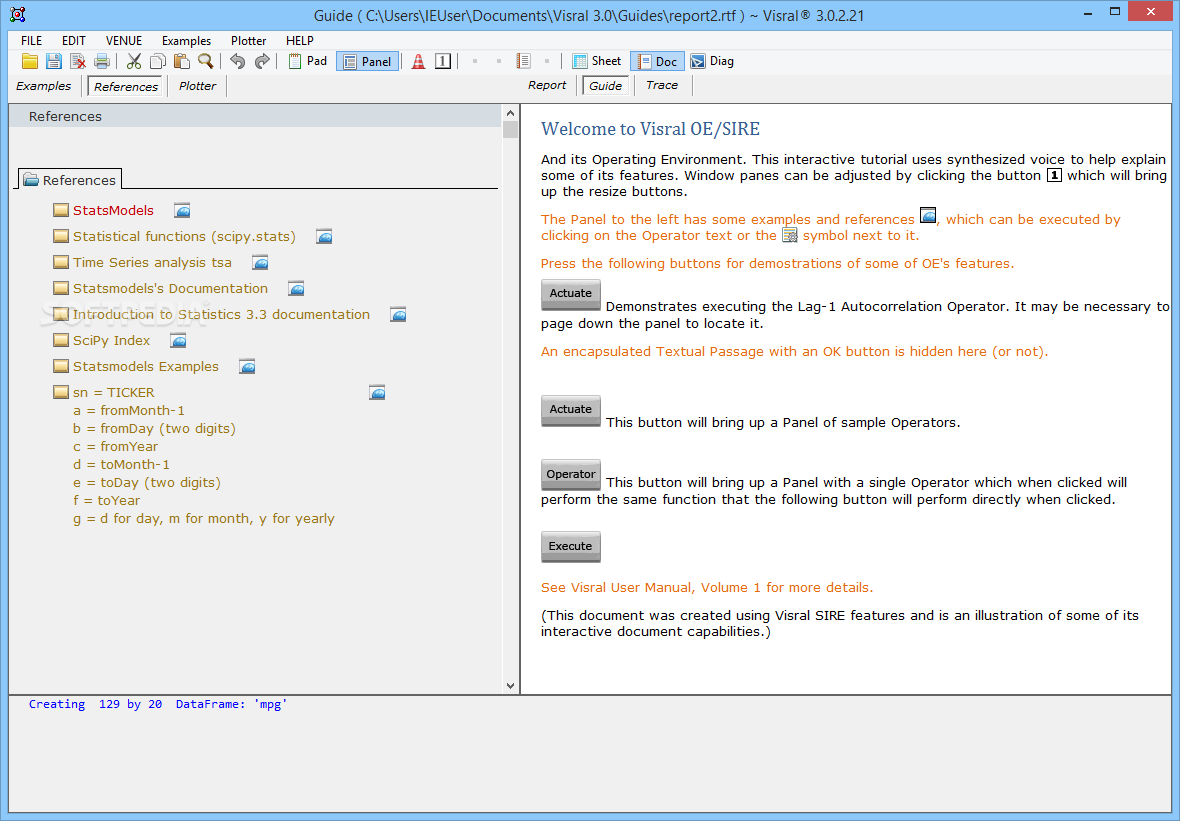The height and width of the screenshot is (821, 1180).
Task: Click the copy toolbar icon
Action: pos(158,62)
